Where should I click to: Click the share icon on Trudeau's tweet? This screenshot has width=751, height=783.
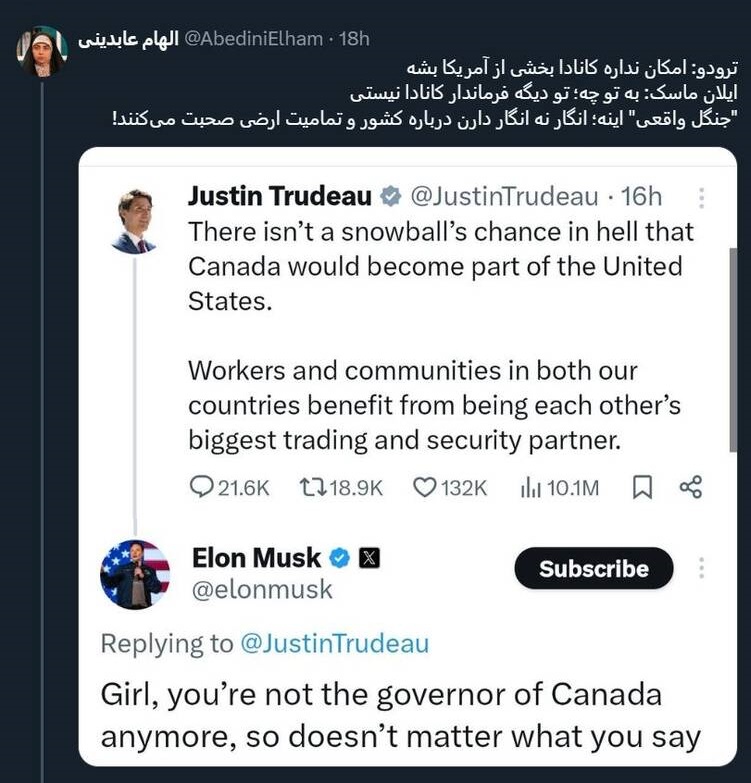click(x=690, y=487)
